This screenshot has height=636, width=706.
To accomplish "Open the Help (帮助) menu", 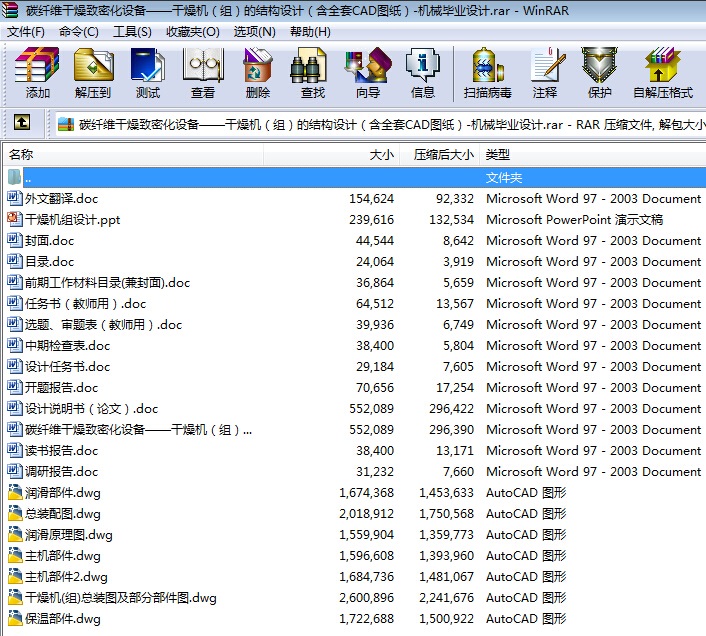I will tap(310, 32).
